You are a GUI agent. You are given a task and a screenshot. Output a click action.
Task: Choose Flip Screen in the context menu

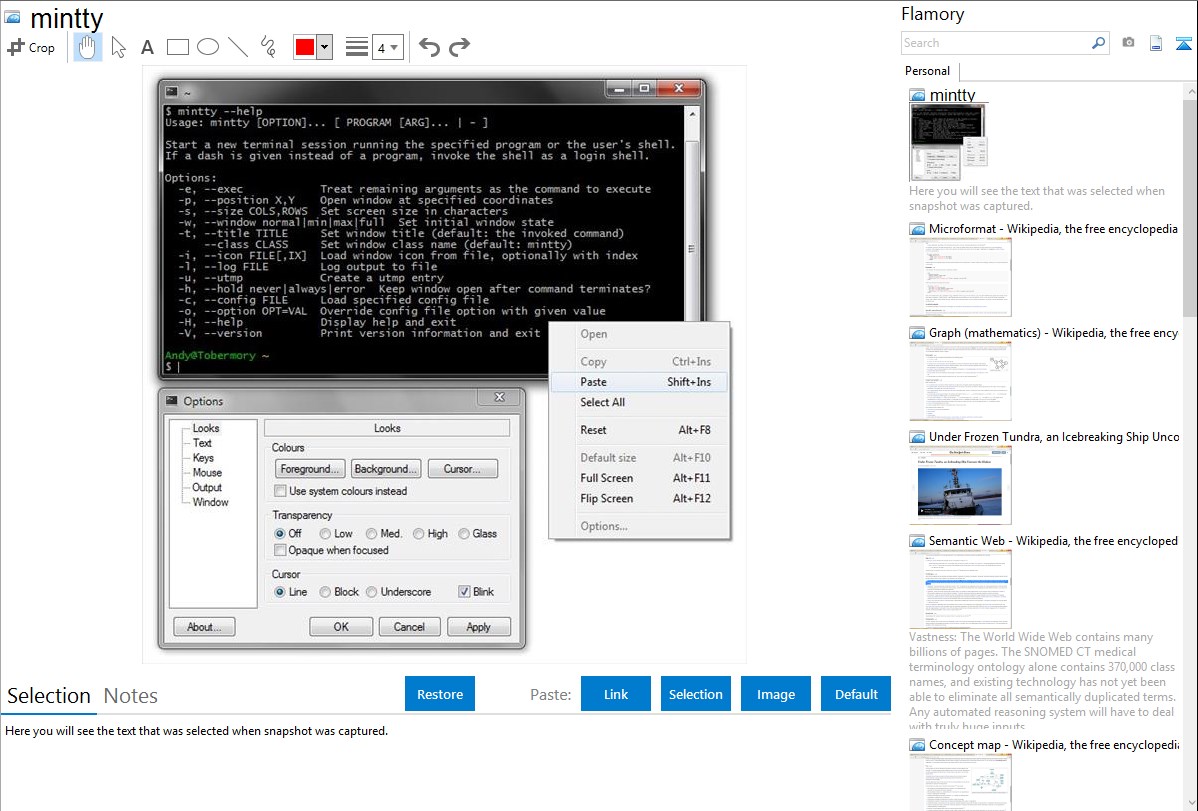[639, 498]
